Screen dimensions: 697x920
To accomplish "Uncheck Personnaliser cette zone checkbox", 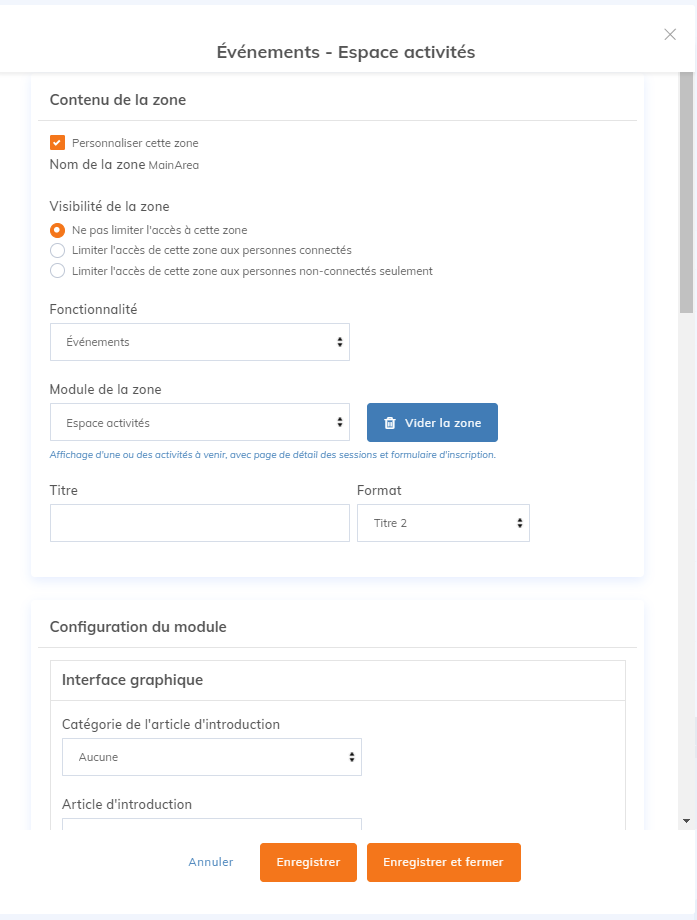I will coord(58,143).
